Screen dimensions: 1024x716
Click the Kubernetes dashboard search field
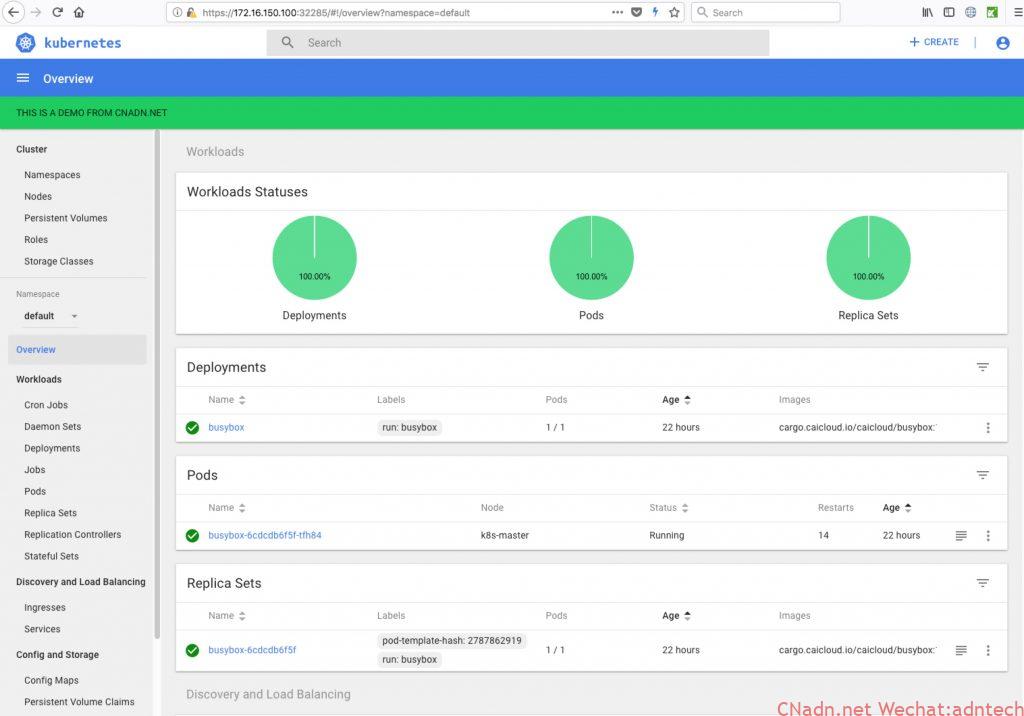518,42
